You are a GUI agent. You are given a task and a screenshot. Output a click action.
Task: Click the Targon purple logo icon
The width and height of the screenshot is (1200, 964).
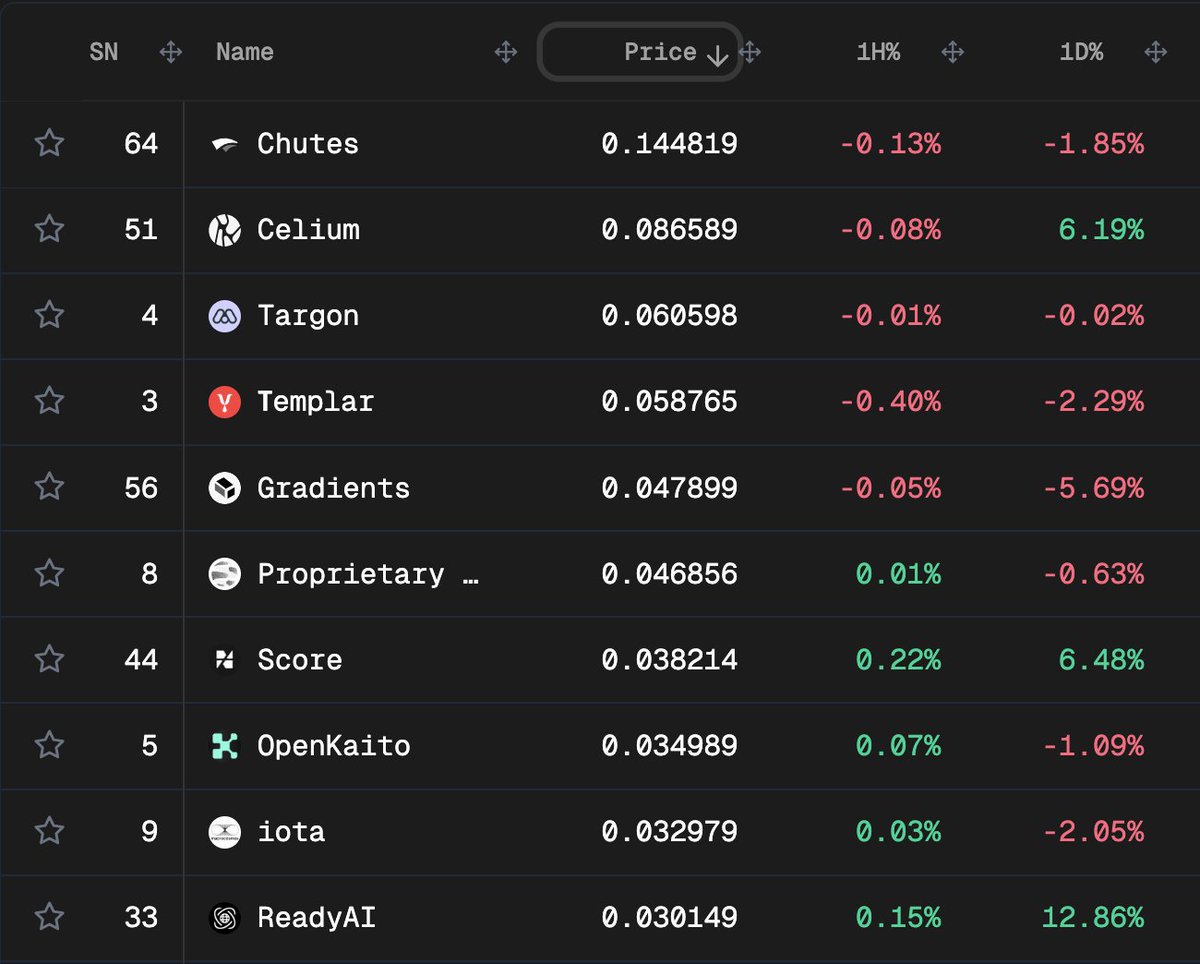pos(225,316)
